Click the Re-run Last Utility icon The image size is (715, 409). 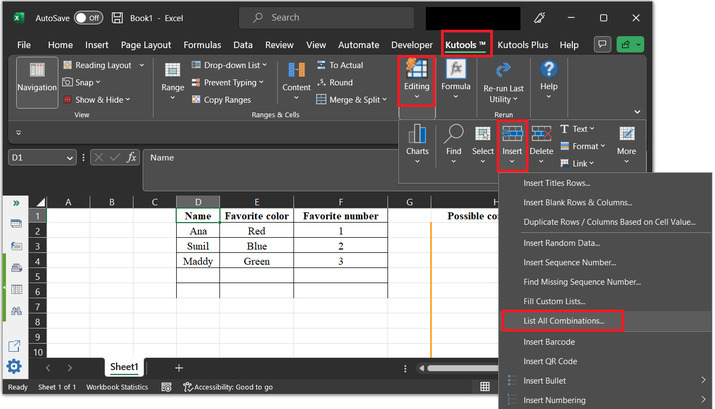(x=504, y=70)
